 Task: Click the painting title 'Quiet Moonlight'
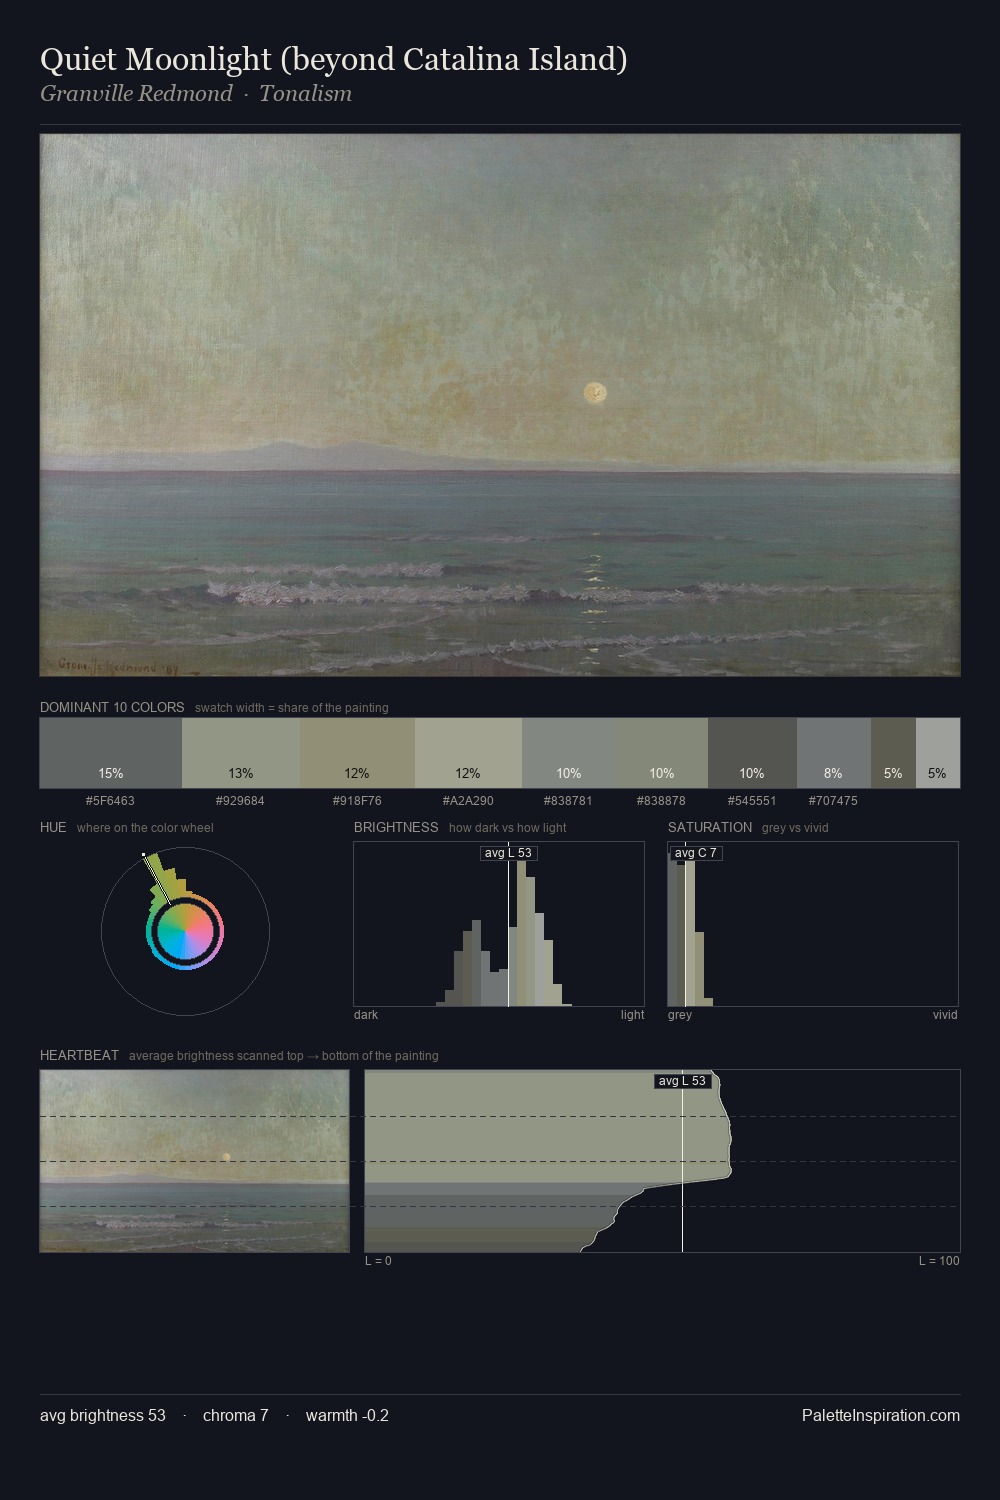coord(334,59)
